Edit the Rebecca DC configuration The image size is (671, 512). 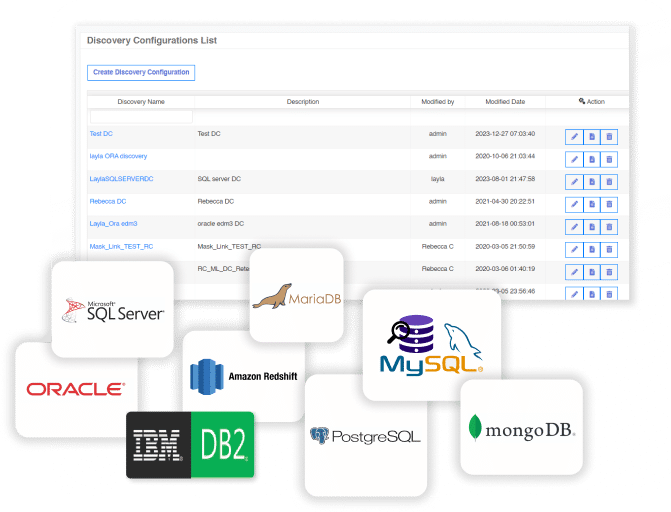pos(574,205)
